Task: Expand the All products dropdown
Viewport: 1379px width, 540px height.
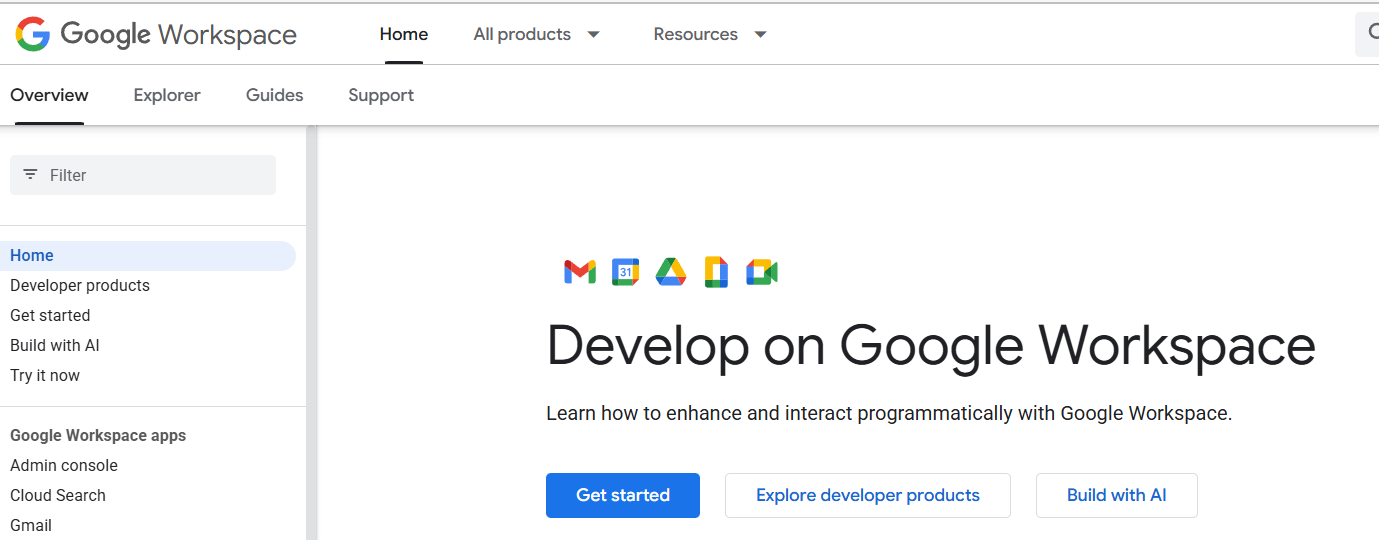Action: point(537,34)
